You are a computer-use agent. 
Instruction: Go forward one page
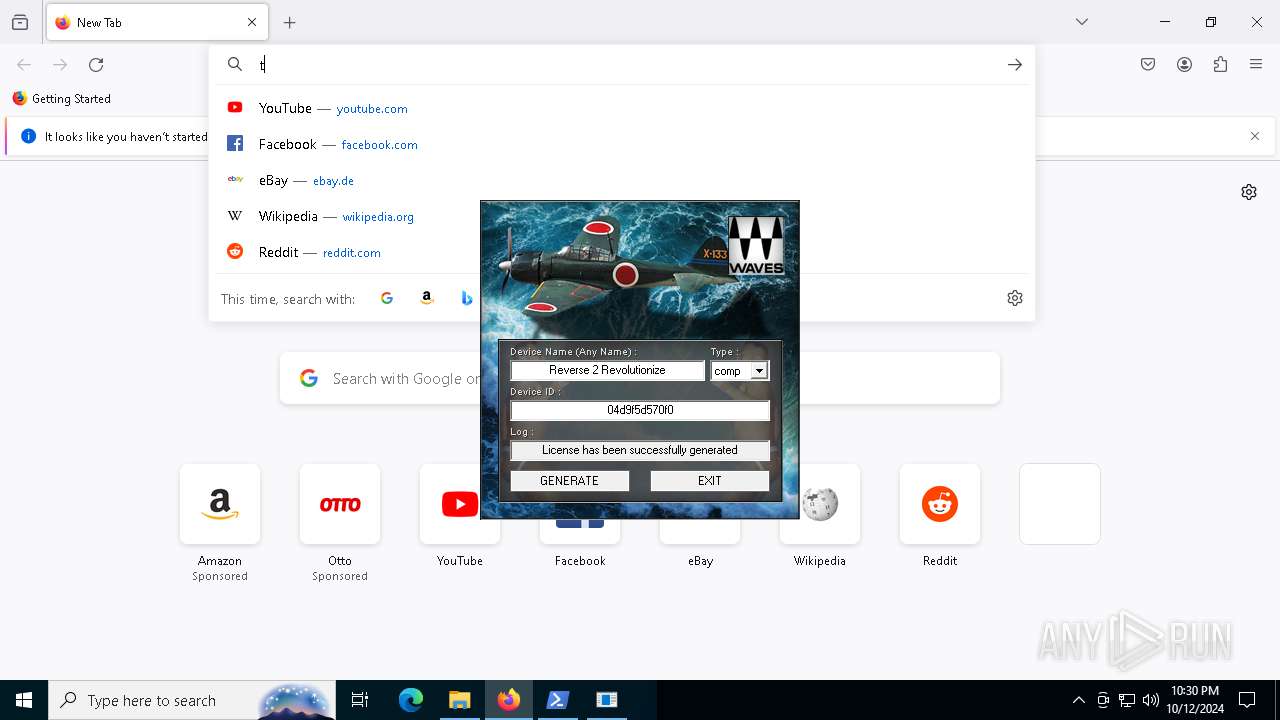click(x=60, y=65)
